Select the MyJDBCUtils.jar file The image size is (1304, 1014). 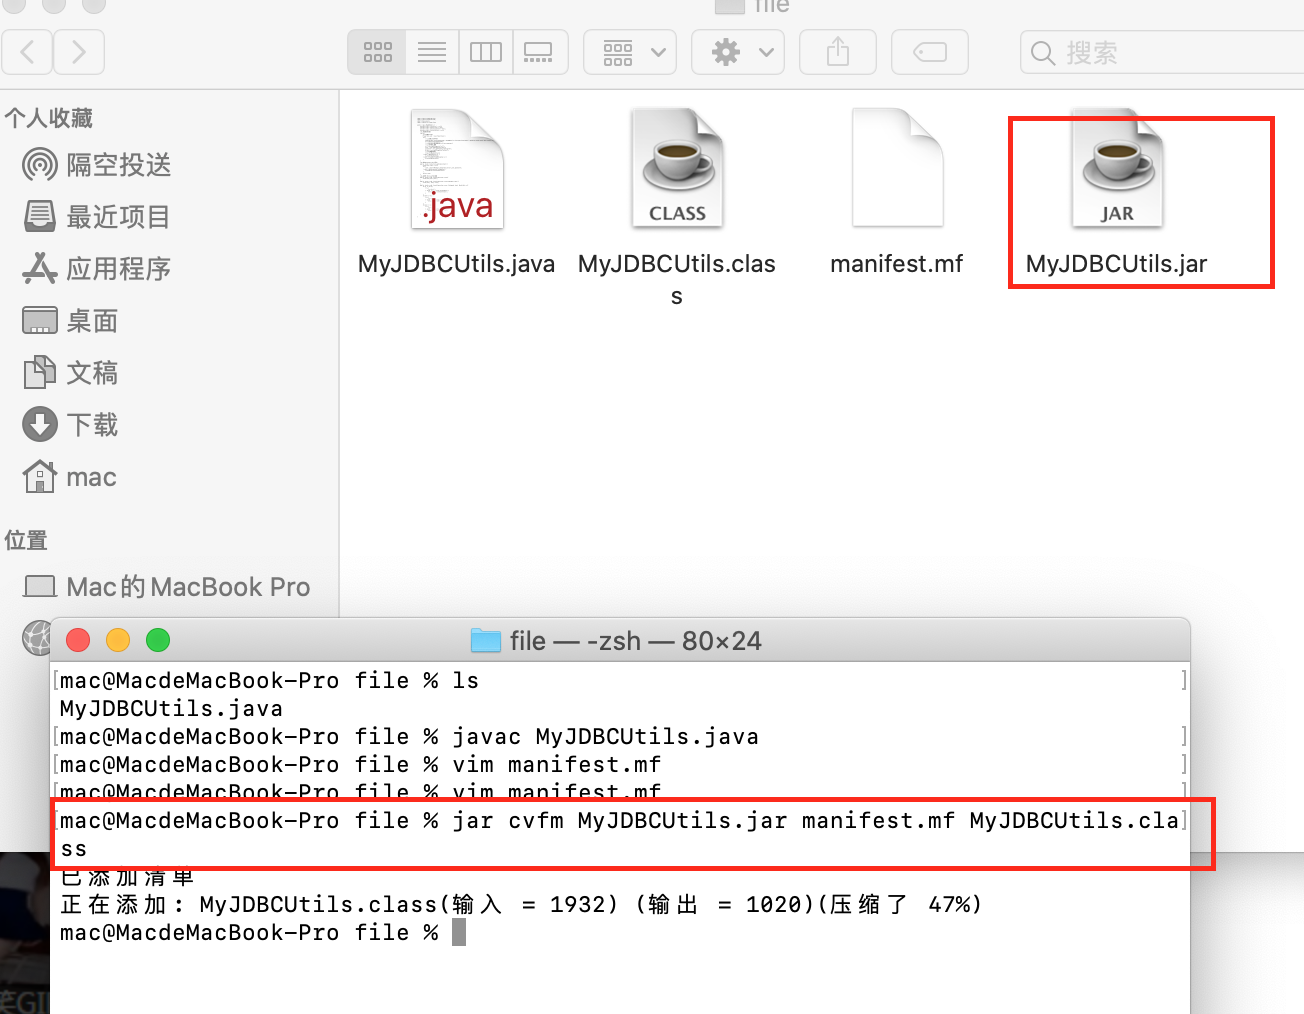click(1116, 168)
